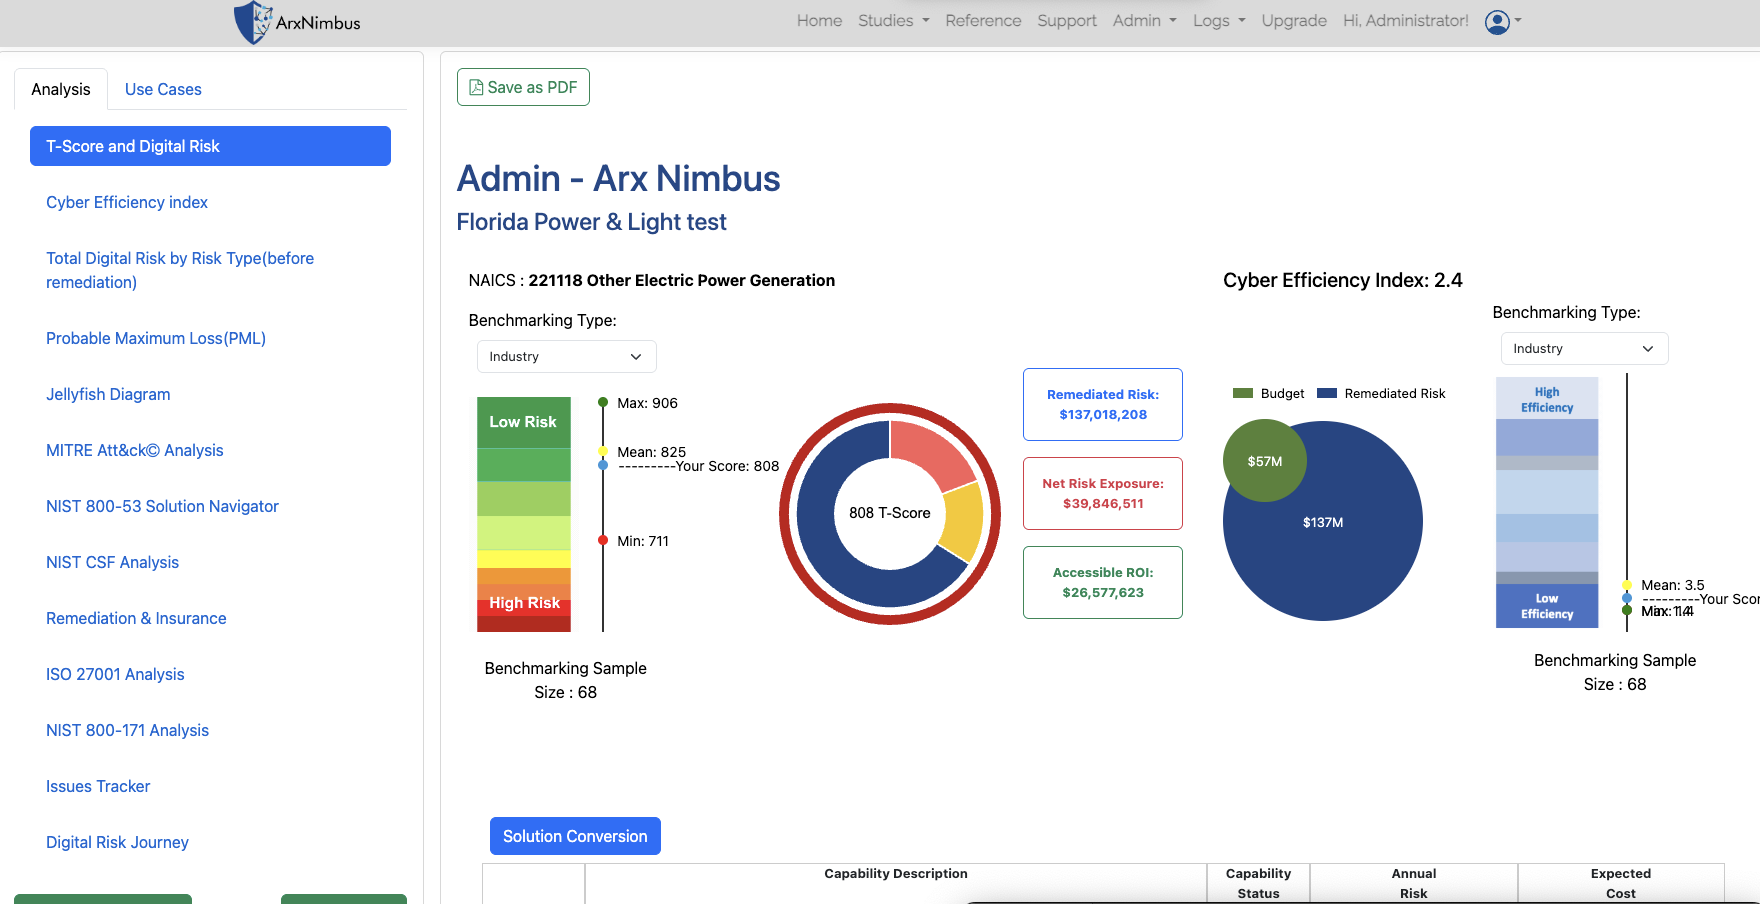Open the Support page
The height and width of the screenshot is (904, 1760).
pos(1066,21)
